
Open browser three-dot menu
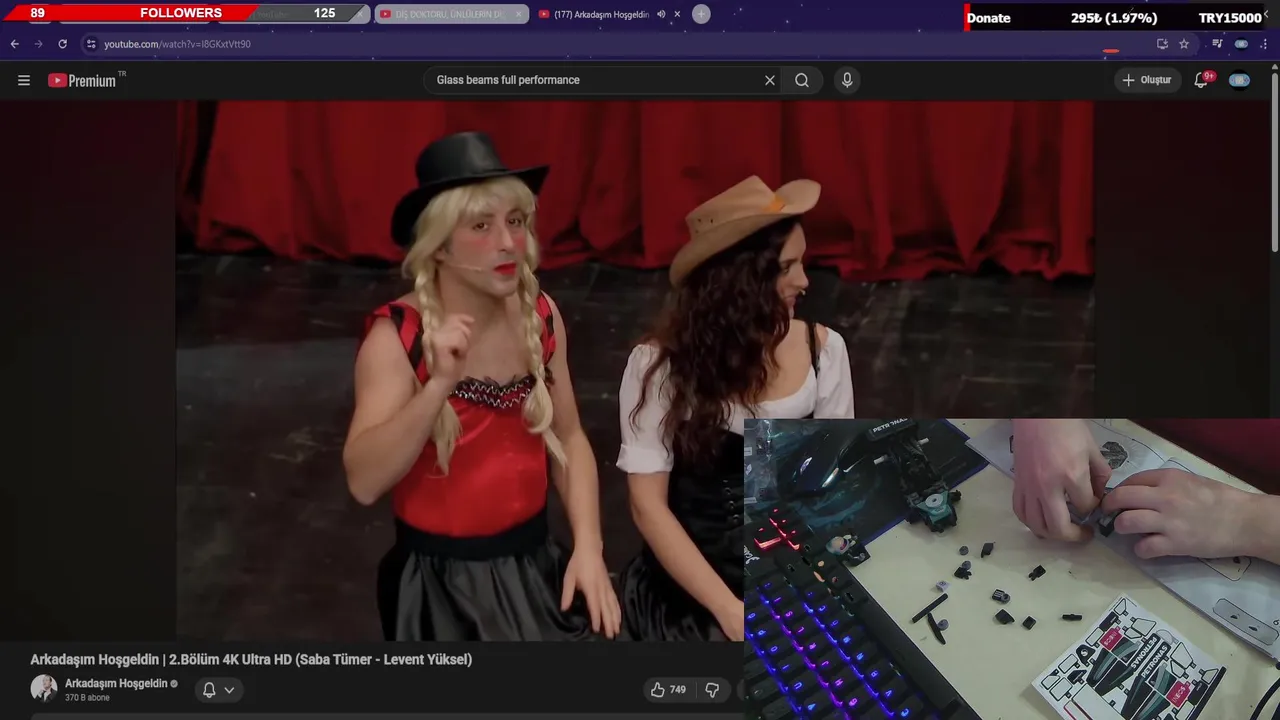pos(1265,44)
